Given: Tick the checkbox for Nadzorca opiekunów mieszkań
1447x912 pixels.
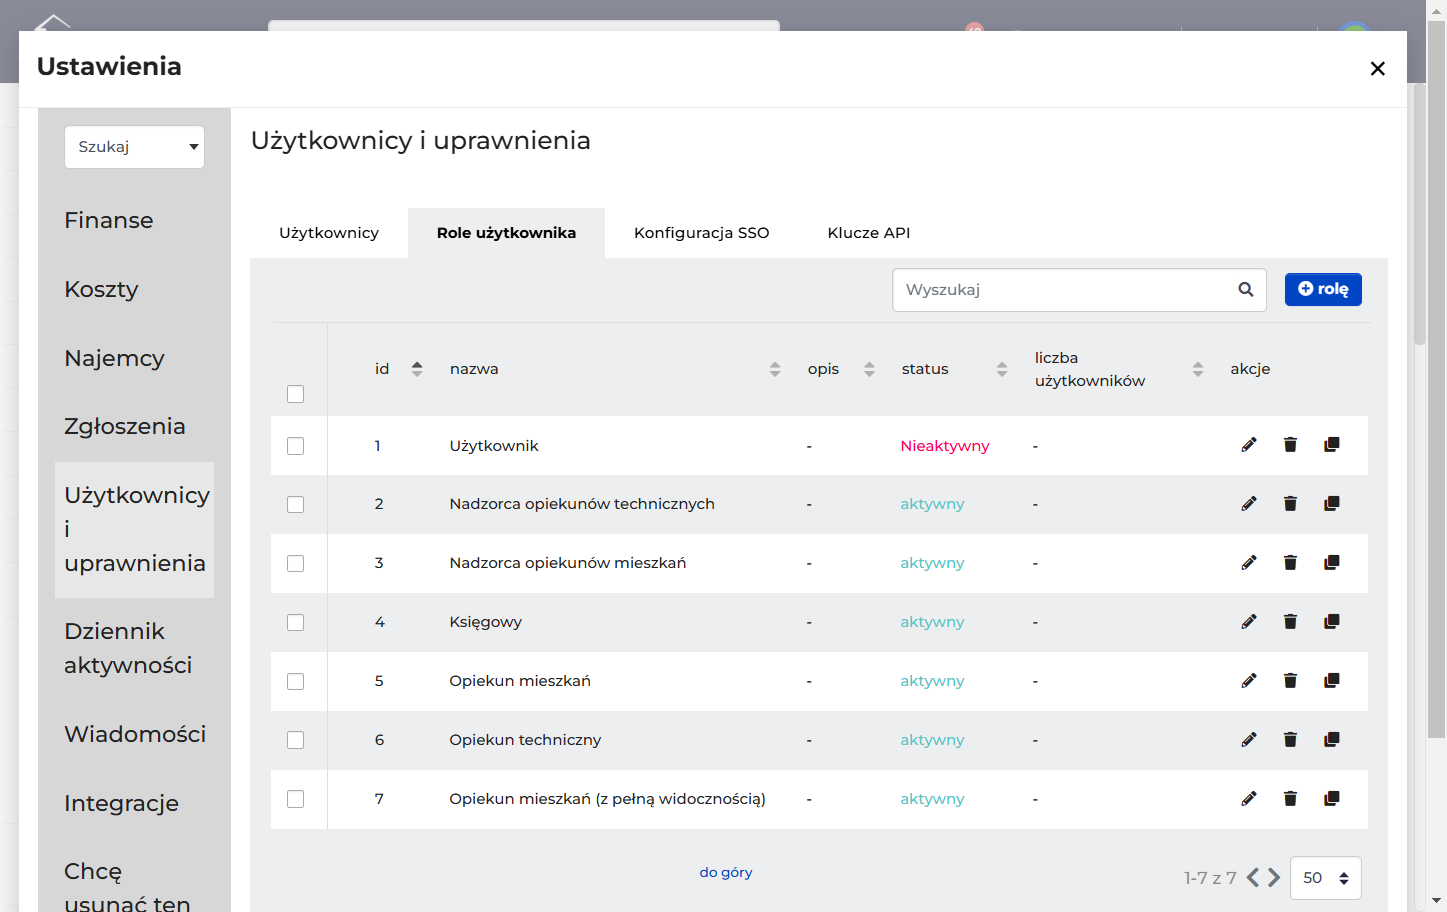Looking at the screenshot, I should point(295,564).
